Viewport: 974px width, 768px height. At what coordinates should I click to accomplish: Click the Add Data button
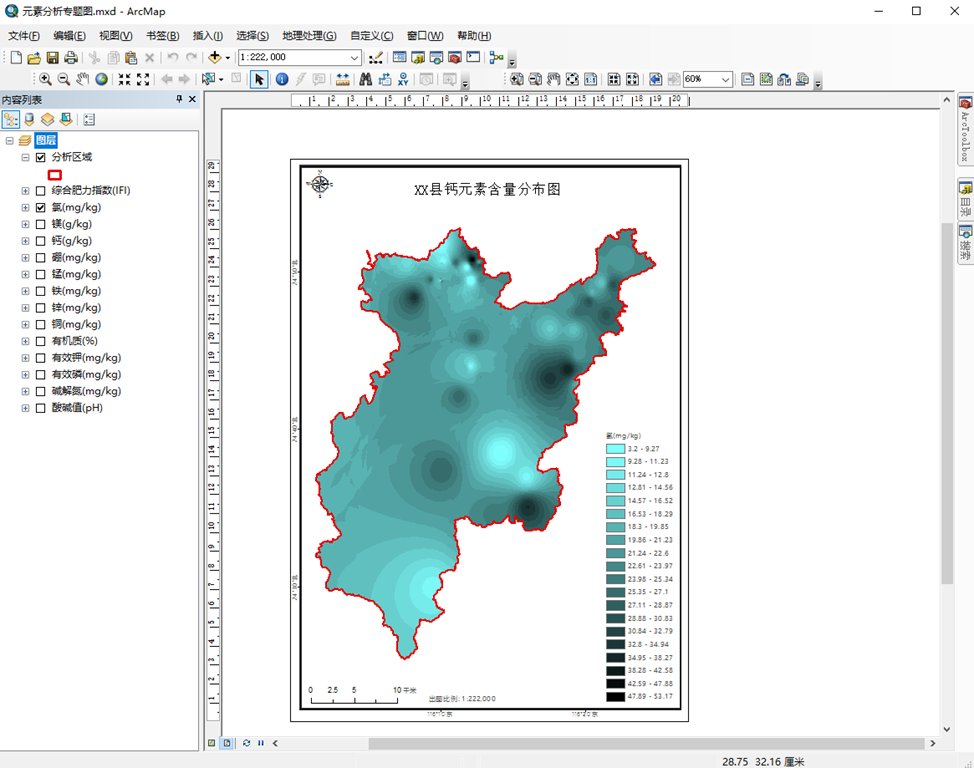coord(214,58)
